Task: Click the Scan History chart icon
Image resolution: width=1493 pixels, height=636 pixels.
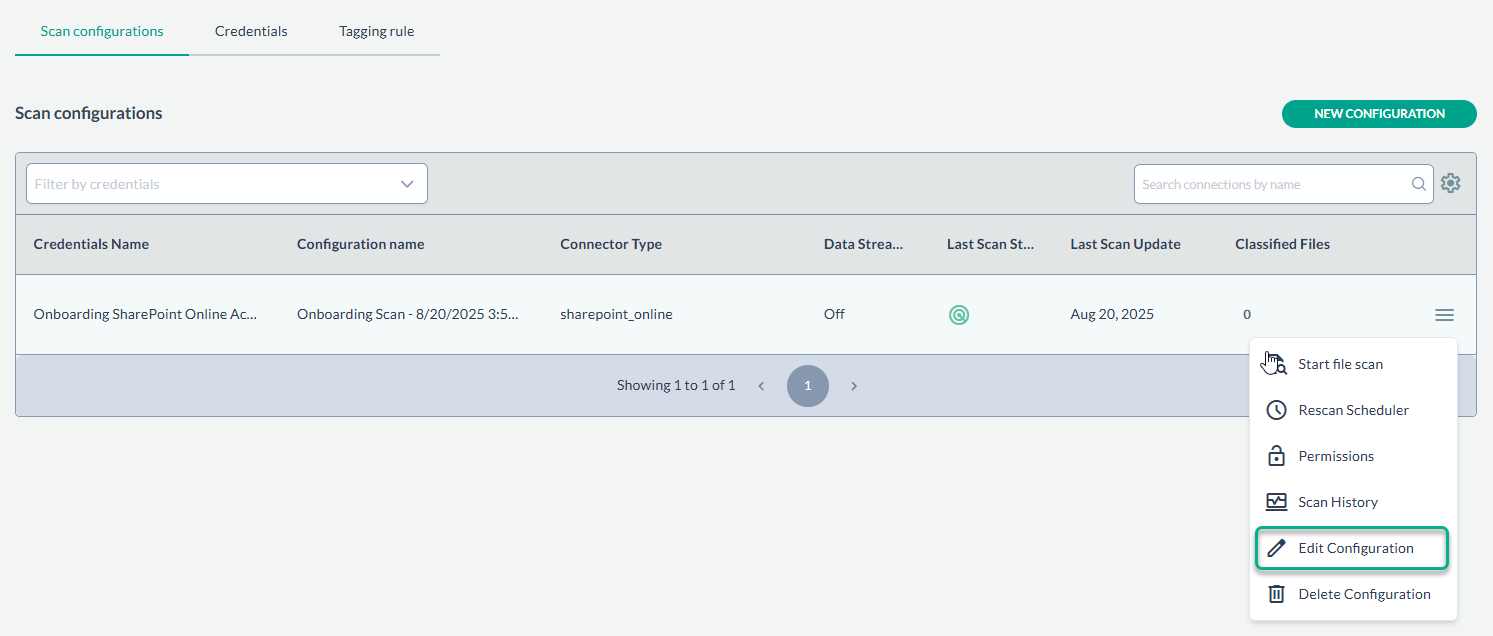Action: tap(1276, 502)
